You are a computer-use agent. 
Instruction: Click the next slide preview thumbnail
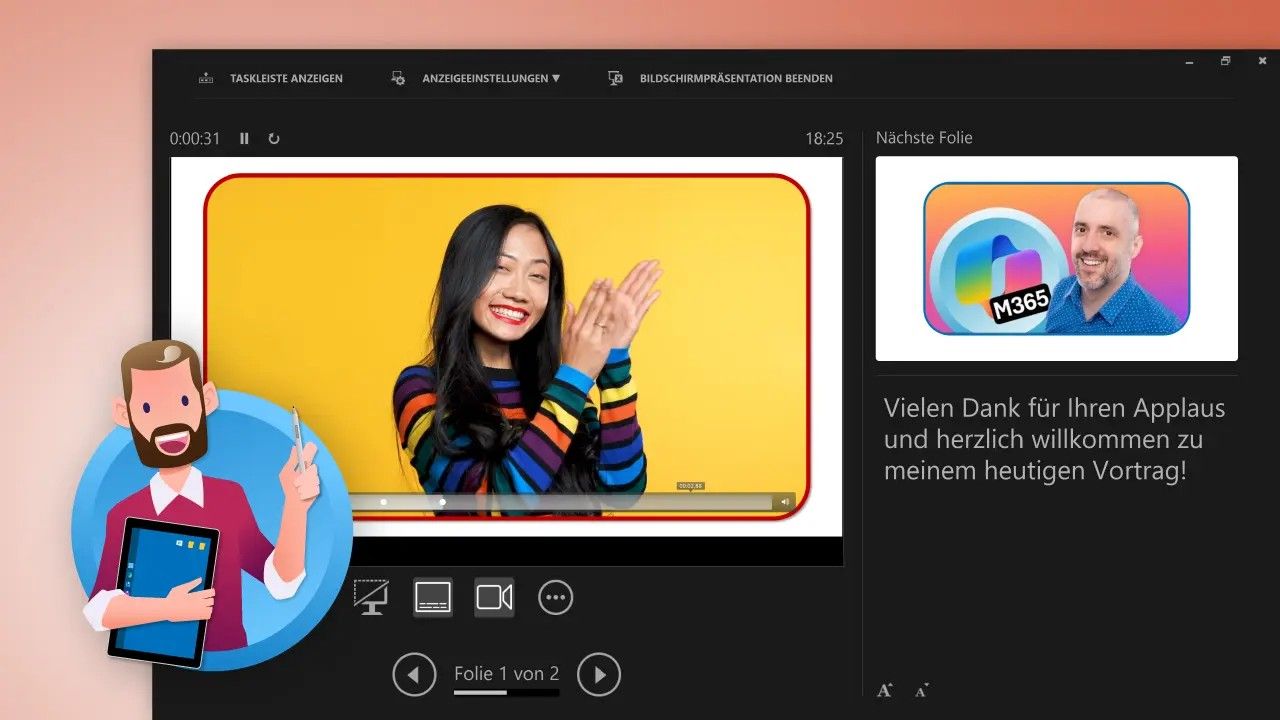pos(1056,258)
